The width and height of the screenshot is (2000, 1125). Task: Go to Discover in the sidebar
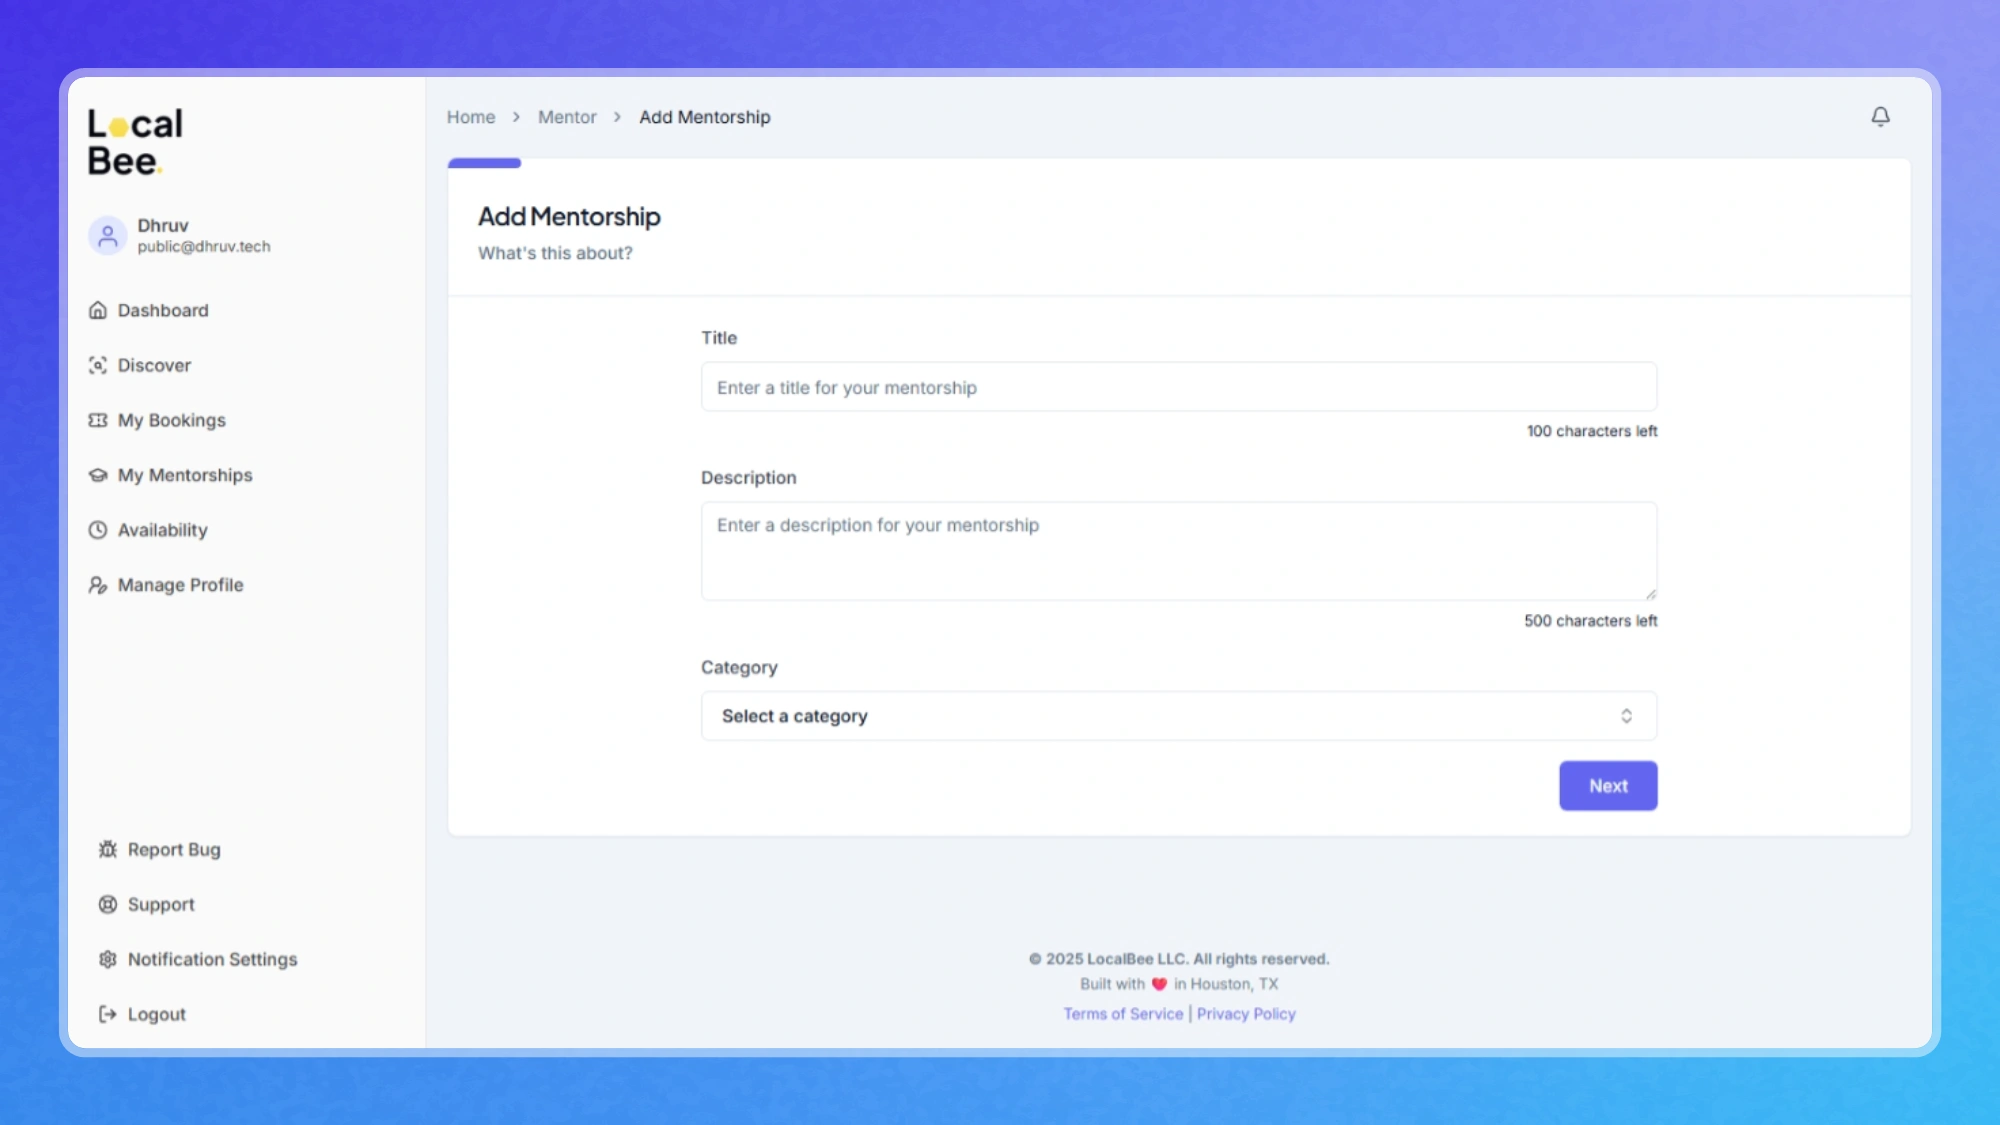154,365
